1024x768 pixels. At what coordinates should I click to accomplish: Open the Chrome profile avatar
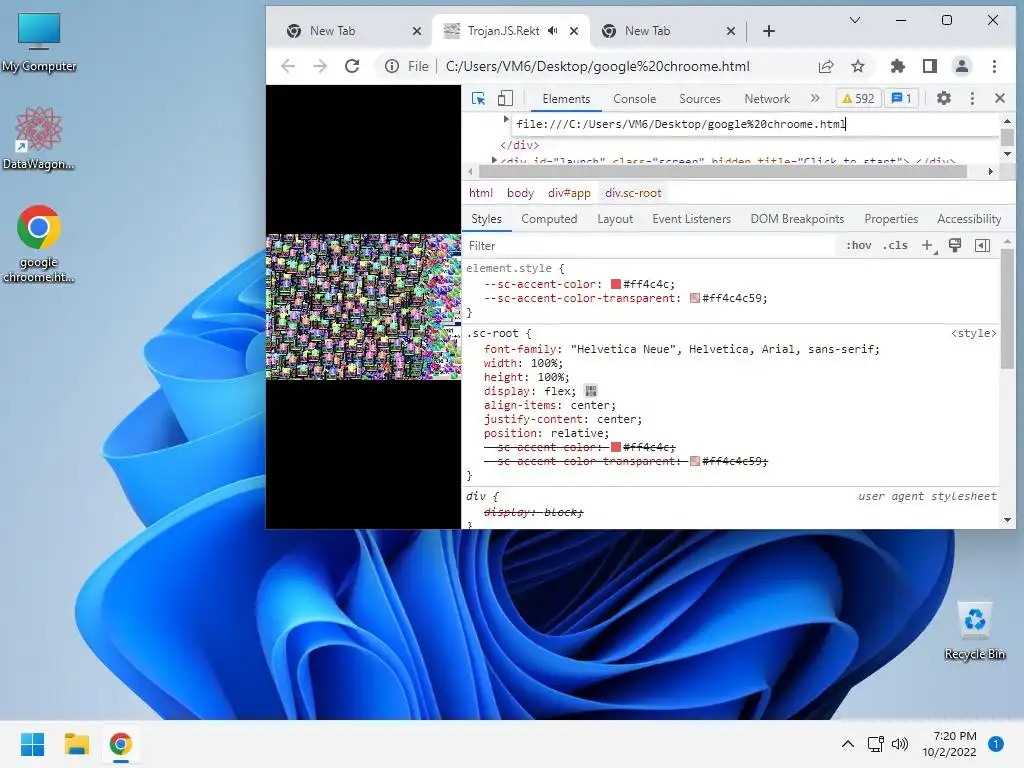tap(961, 66)
